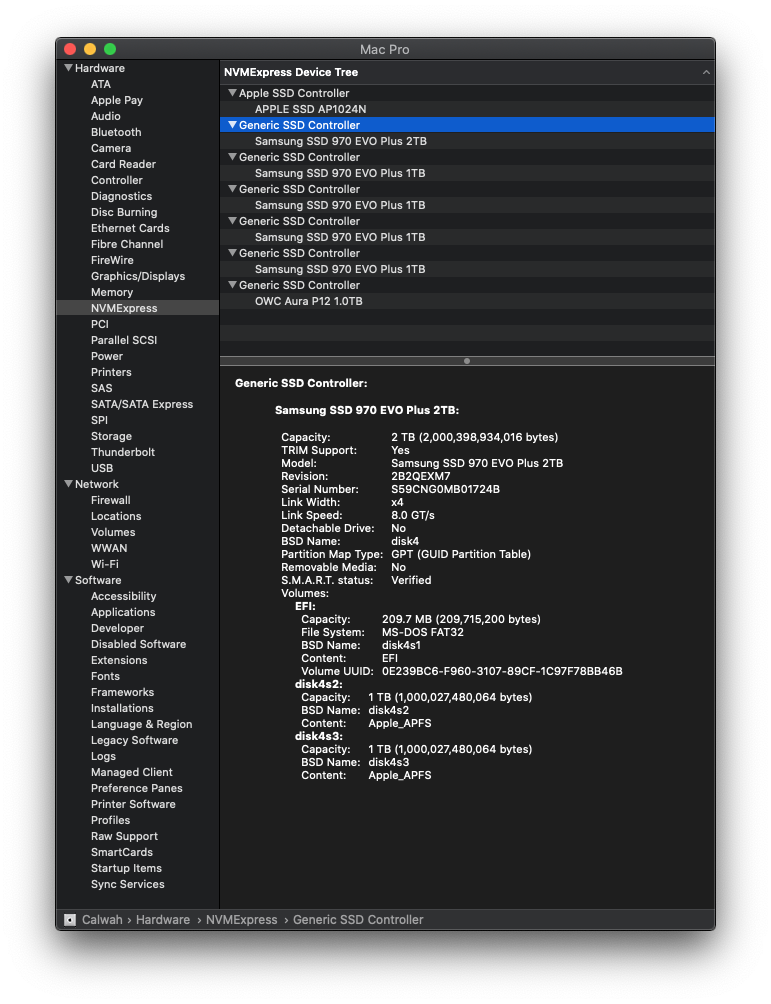
Task: Select Locations under Network
Action: point(116,516)
